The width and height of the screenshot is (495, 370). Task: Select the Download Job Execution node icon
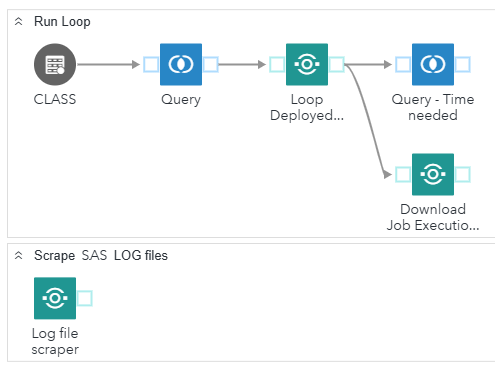coord(433,174)
